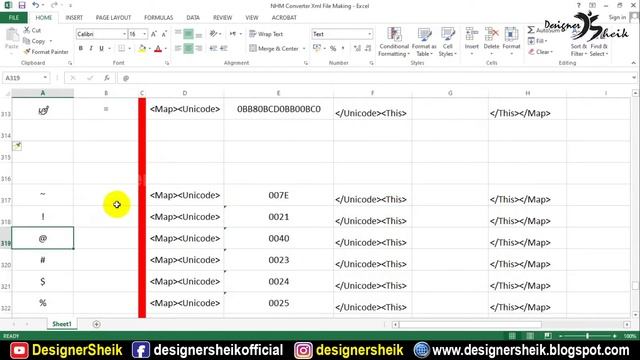Click AutoSum
This screenshot has height=360, width=640.
544,30
